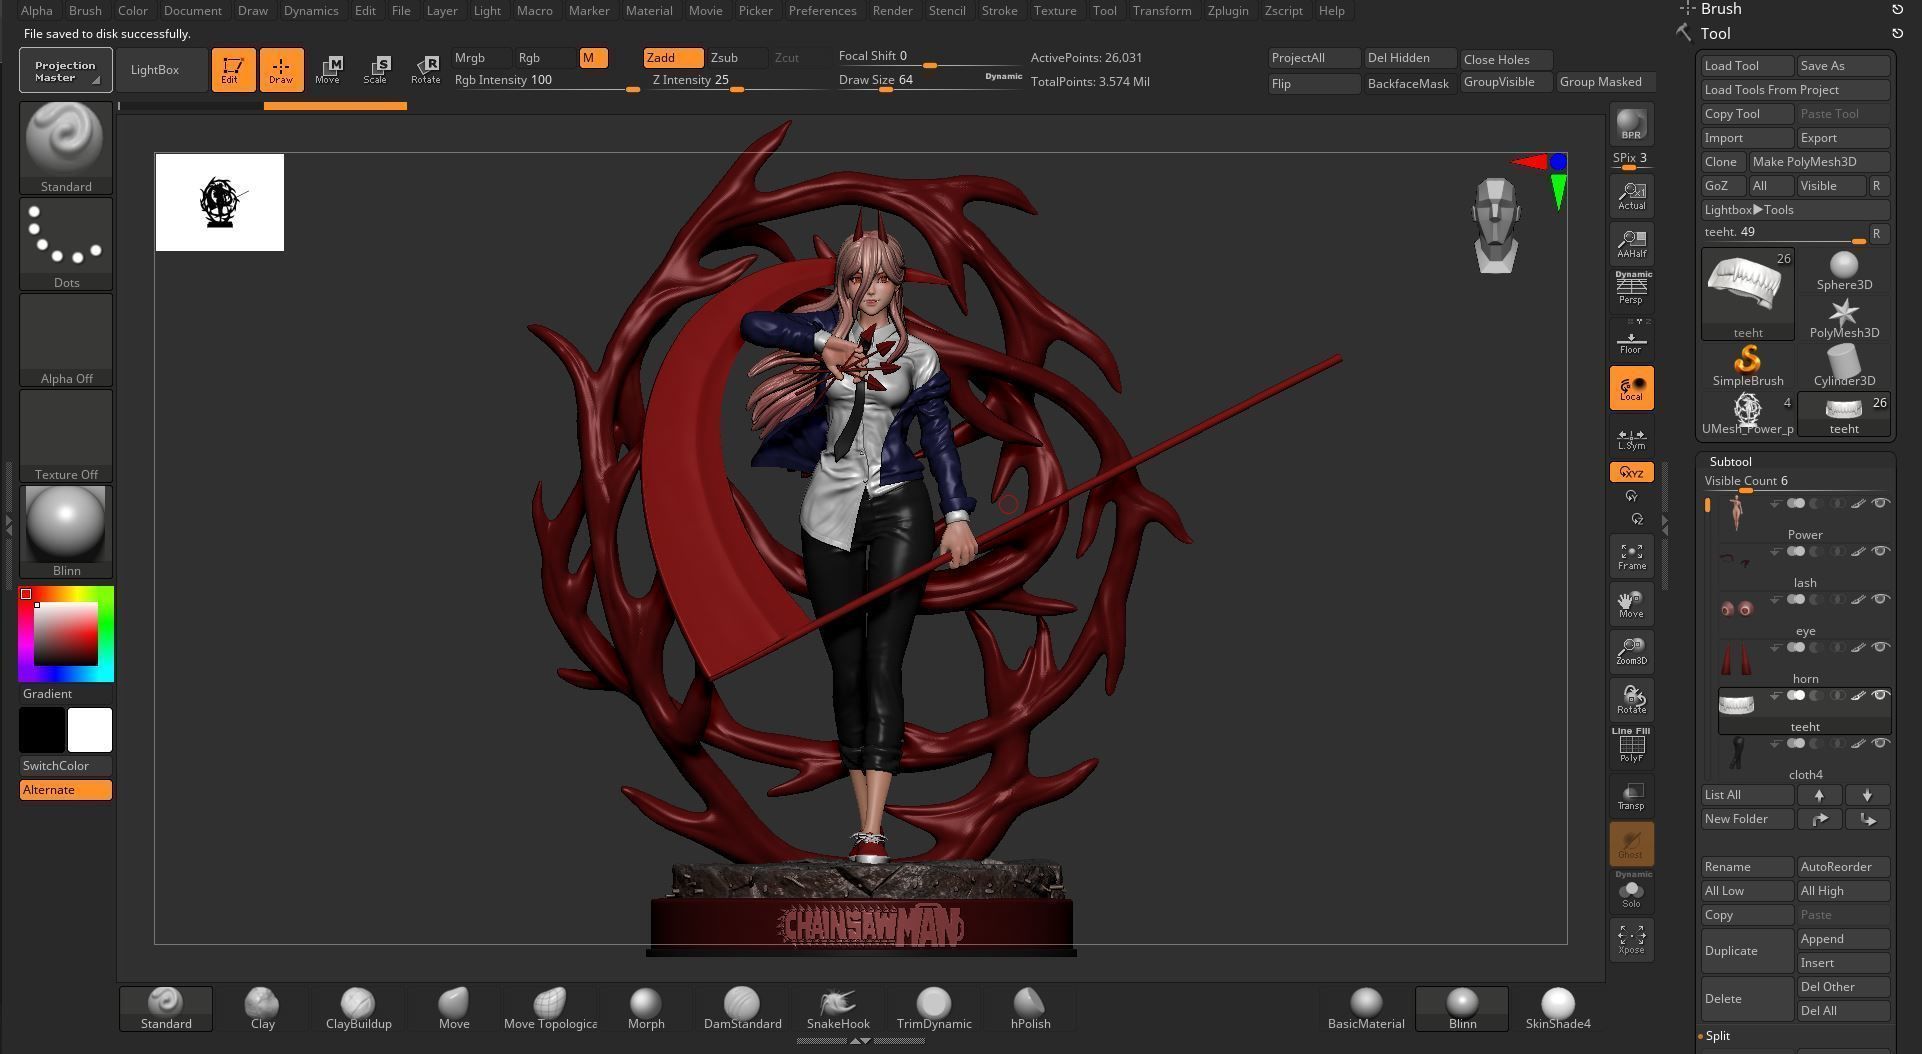The height and width of the screenshot is (1054, 1922).
Task: Select the Cylinder3D tool
Action: coord(1844,367)
